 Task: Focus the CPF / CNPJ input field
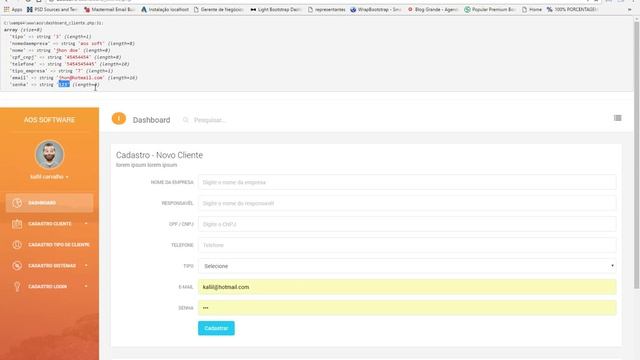point(407,224)
